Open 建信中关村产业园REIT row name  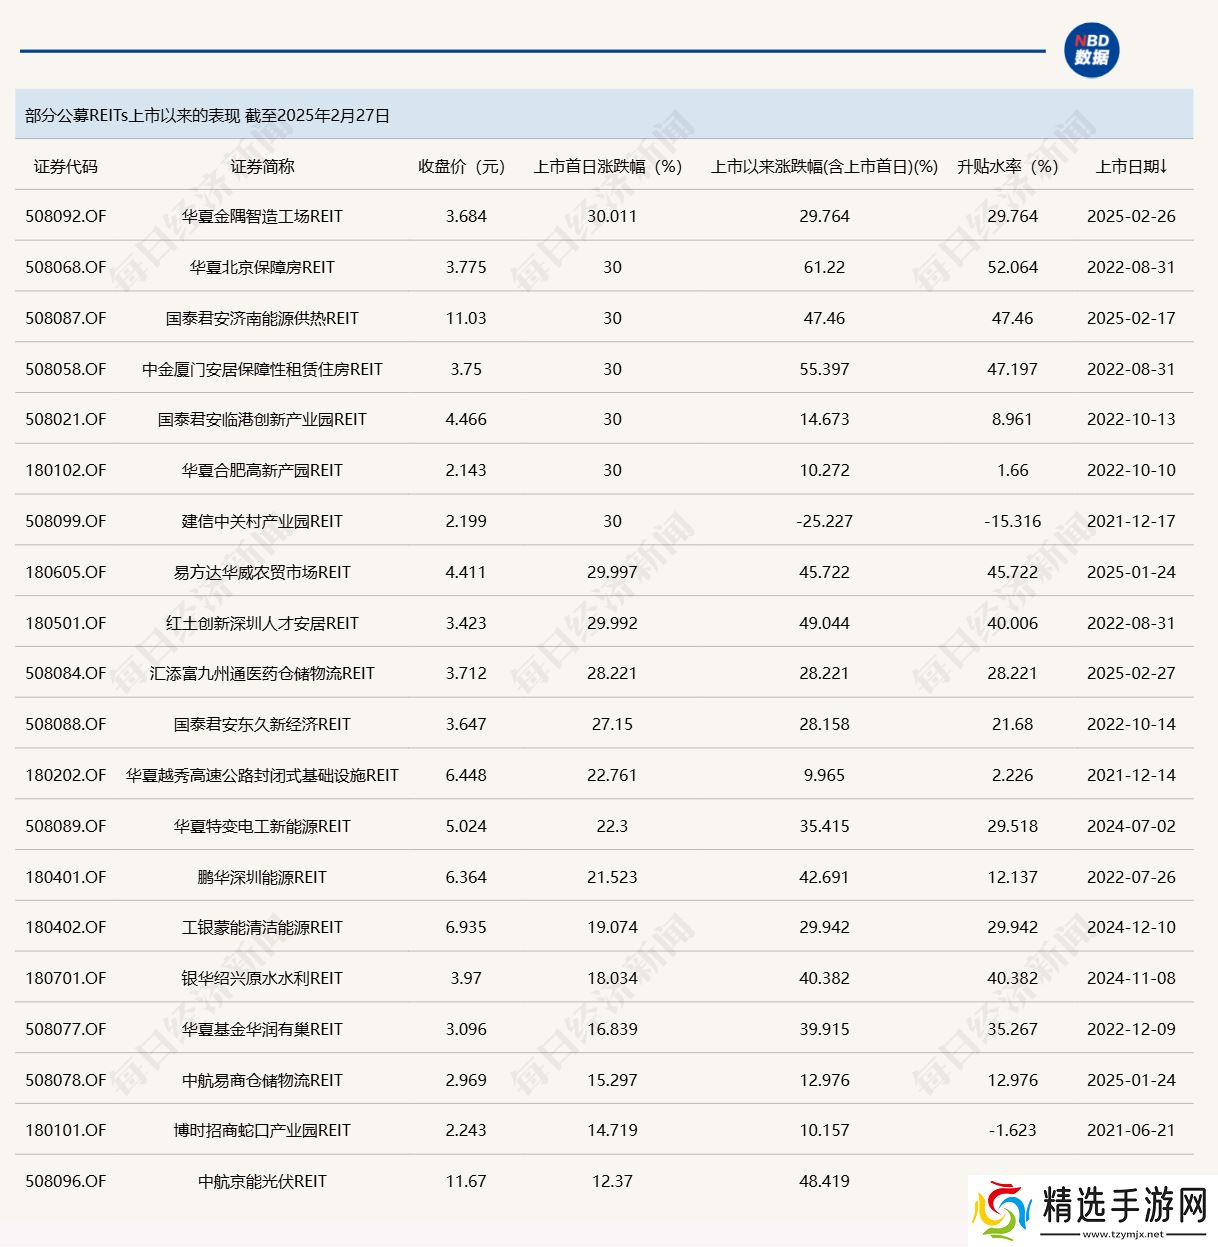click(x=262, y=522)
